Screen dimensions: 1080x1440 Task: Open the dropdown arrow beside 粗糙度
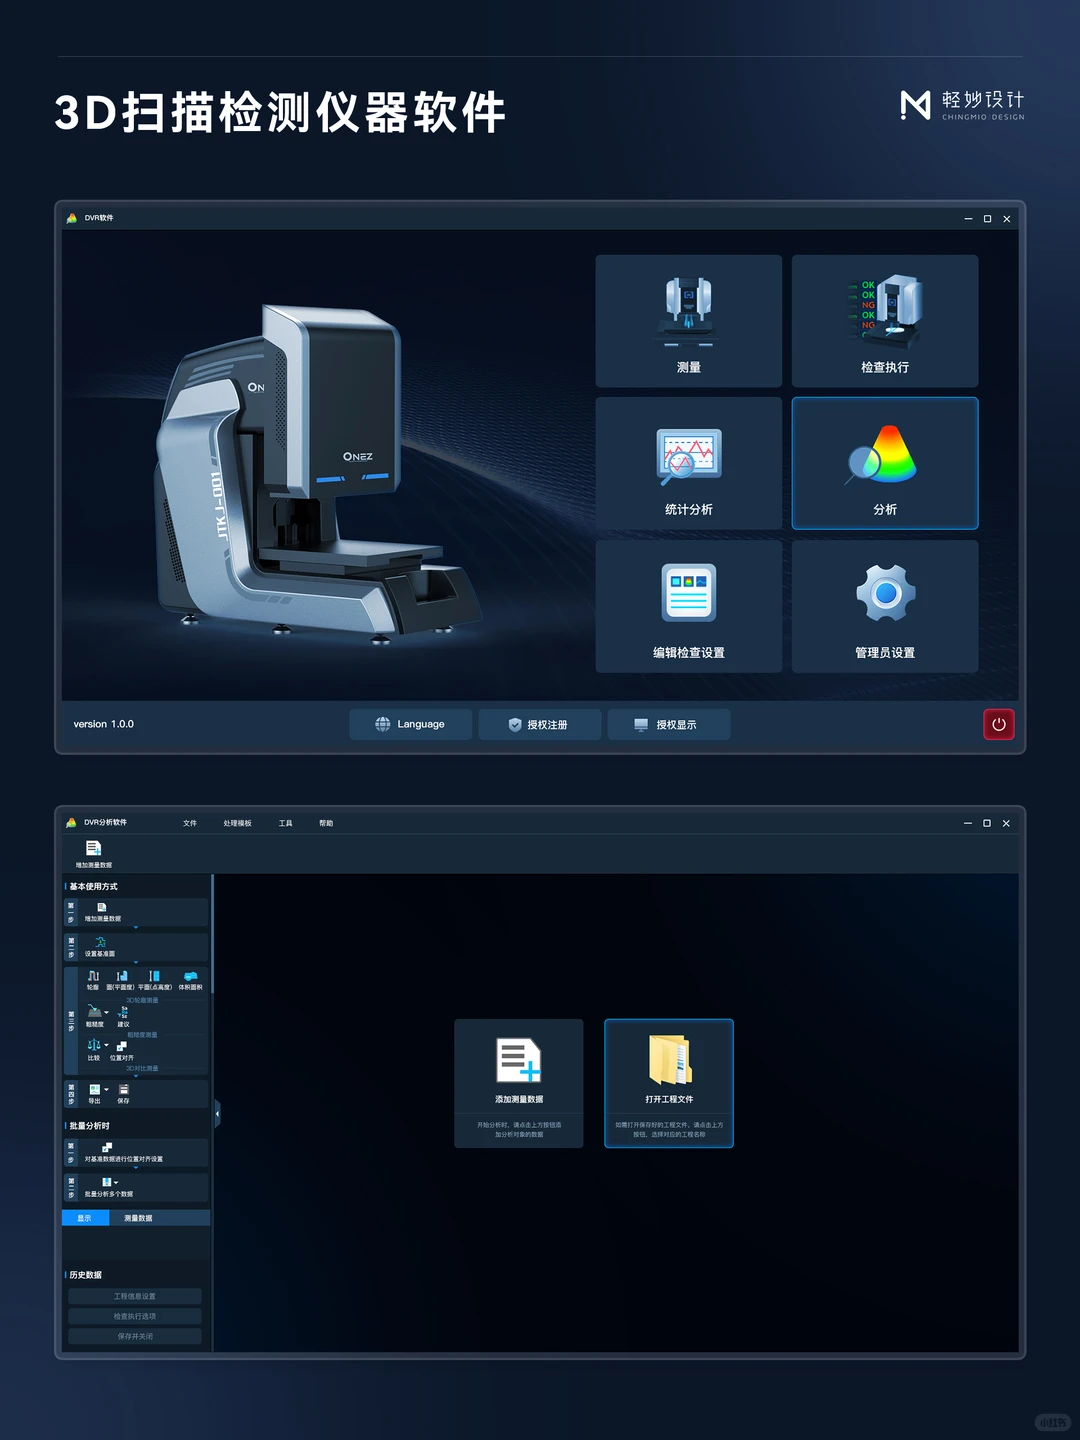(107, 1013)
